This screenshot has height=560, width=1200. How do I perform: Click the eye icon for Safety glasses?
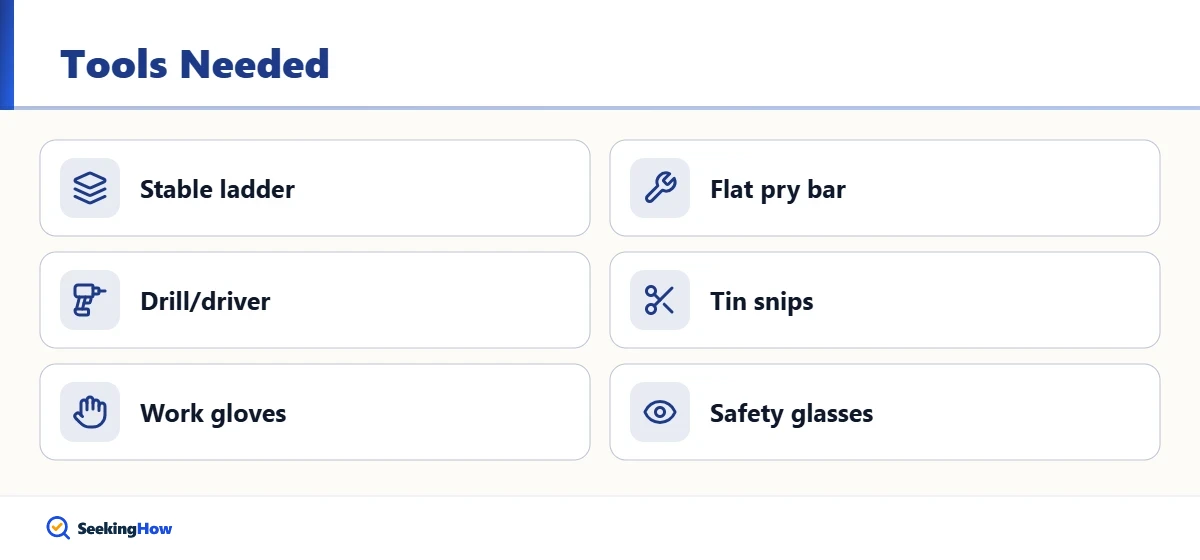click(x=660, y=412)
